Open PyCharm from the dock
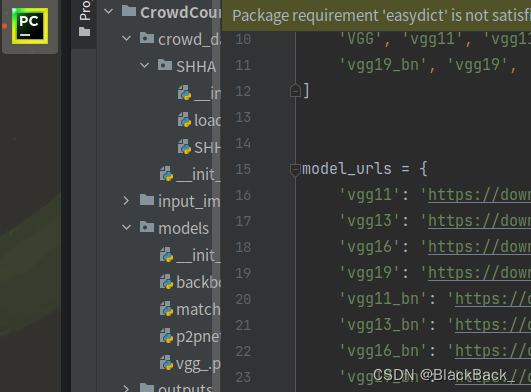 click(x=30, y=26)
